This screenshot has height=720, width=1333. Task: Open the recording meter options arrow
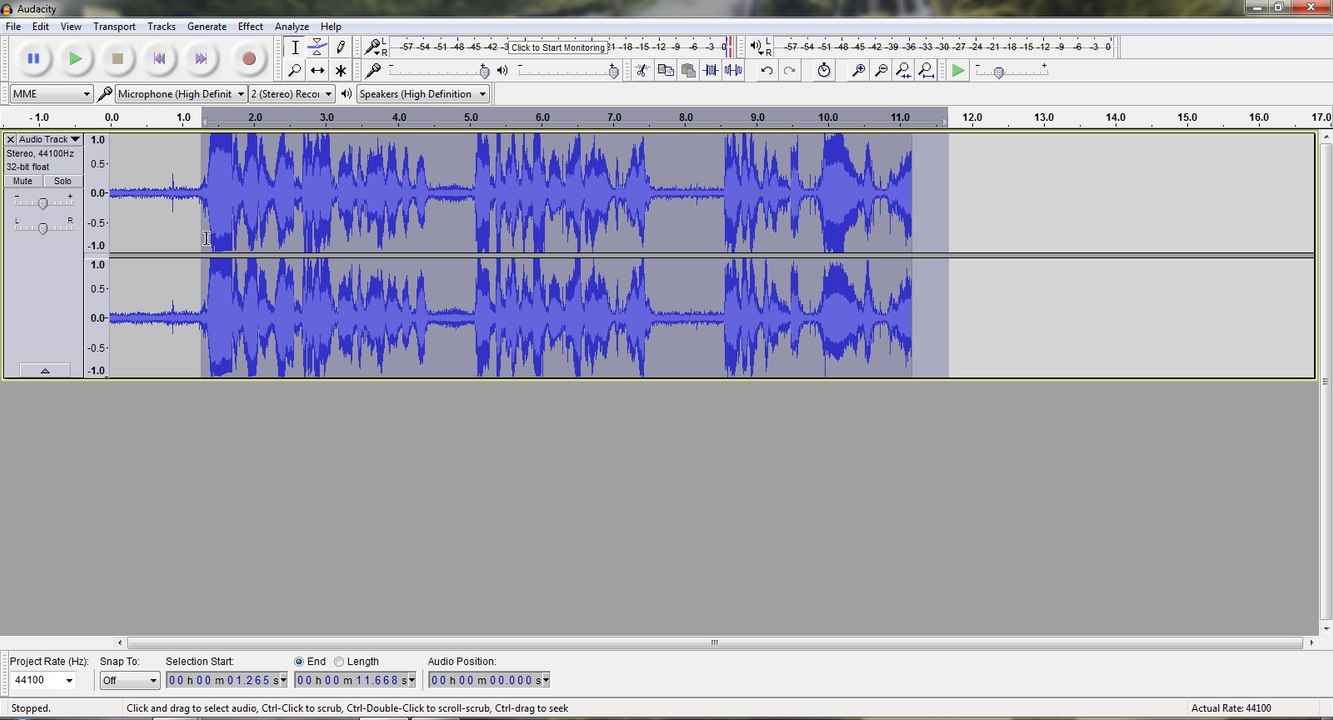coord(377,53)
